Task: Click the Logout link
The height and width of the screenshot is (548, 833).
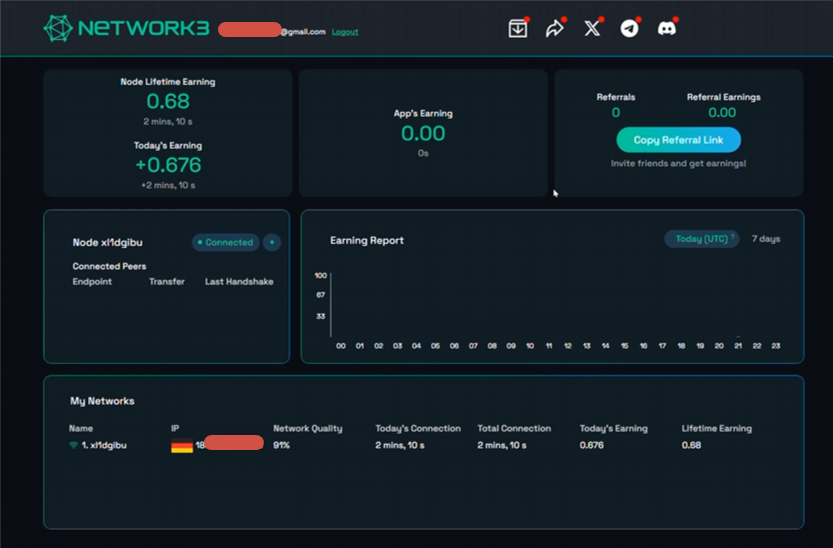Action: tap(345, 32)
